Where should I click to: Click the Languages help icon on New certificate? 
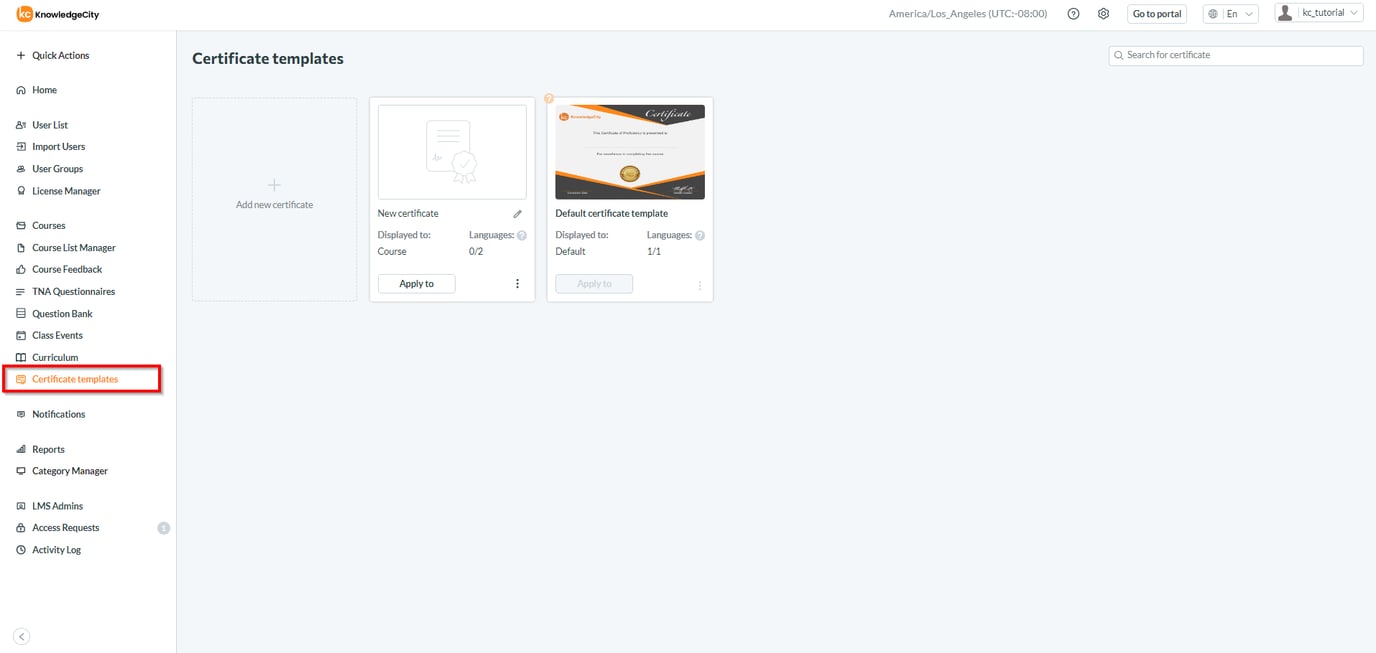pos(521,234)
